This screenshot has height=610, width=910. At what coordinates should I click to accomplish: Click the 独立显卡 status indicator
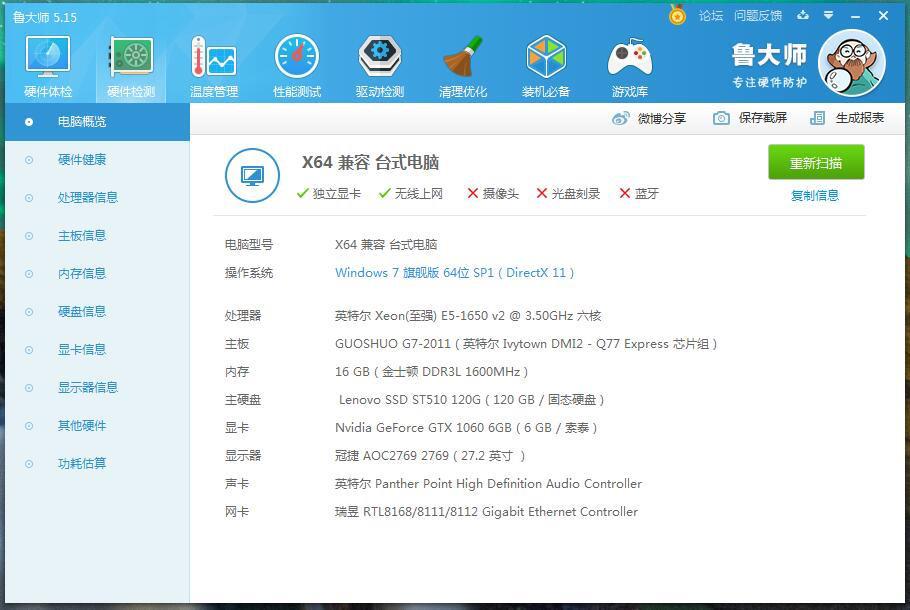328,194
